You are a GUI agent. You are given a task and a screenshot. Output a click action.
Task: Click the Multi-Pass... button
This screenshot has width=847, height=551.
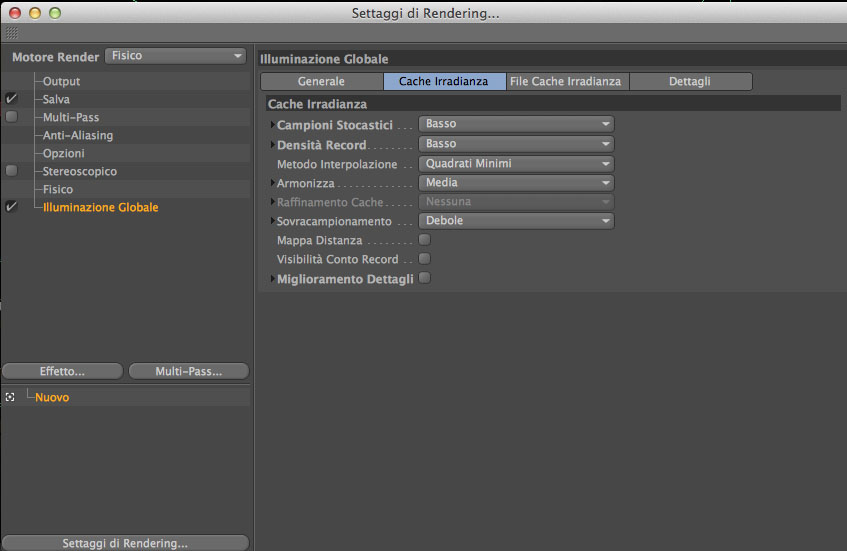click(189, 371)
